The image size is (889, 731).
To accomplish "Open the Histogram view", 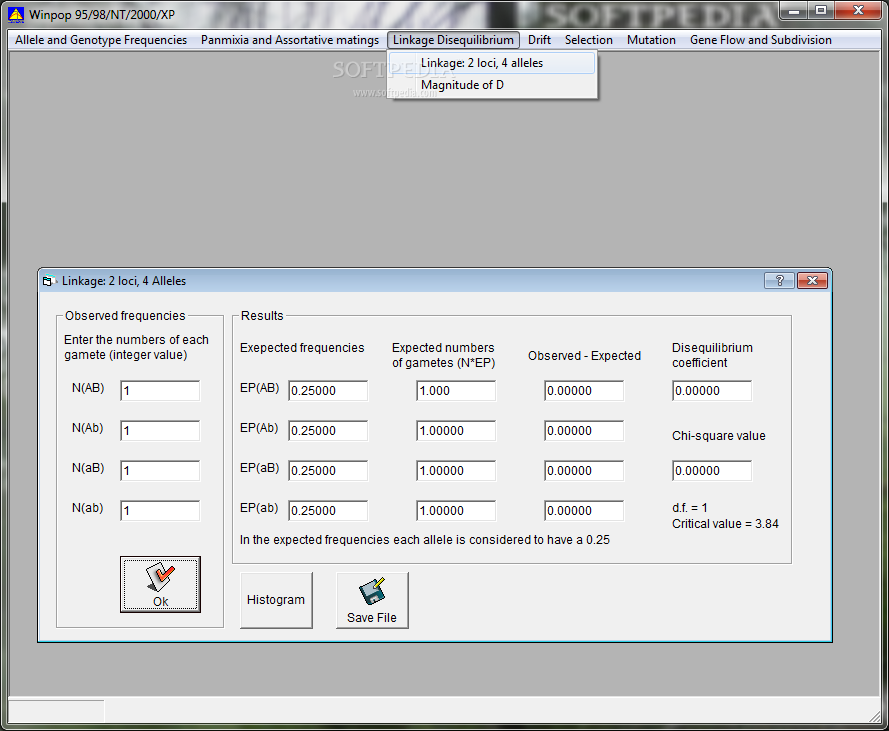I will 276,601.
